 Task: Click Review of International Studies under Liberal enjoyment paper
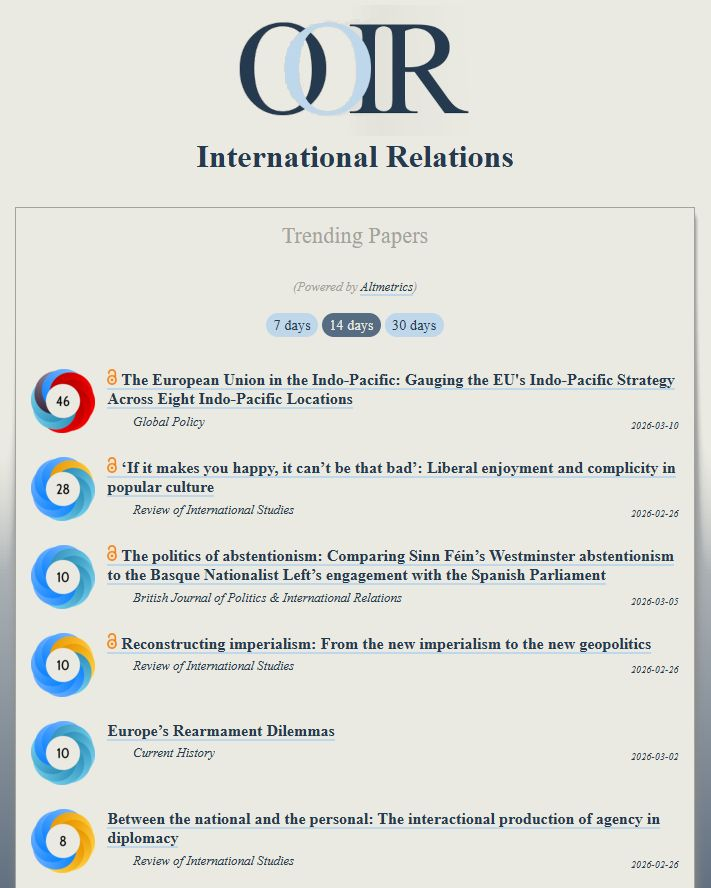[214, 510]
